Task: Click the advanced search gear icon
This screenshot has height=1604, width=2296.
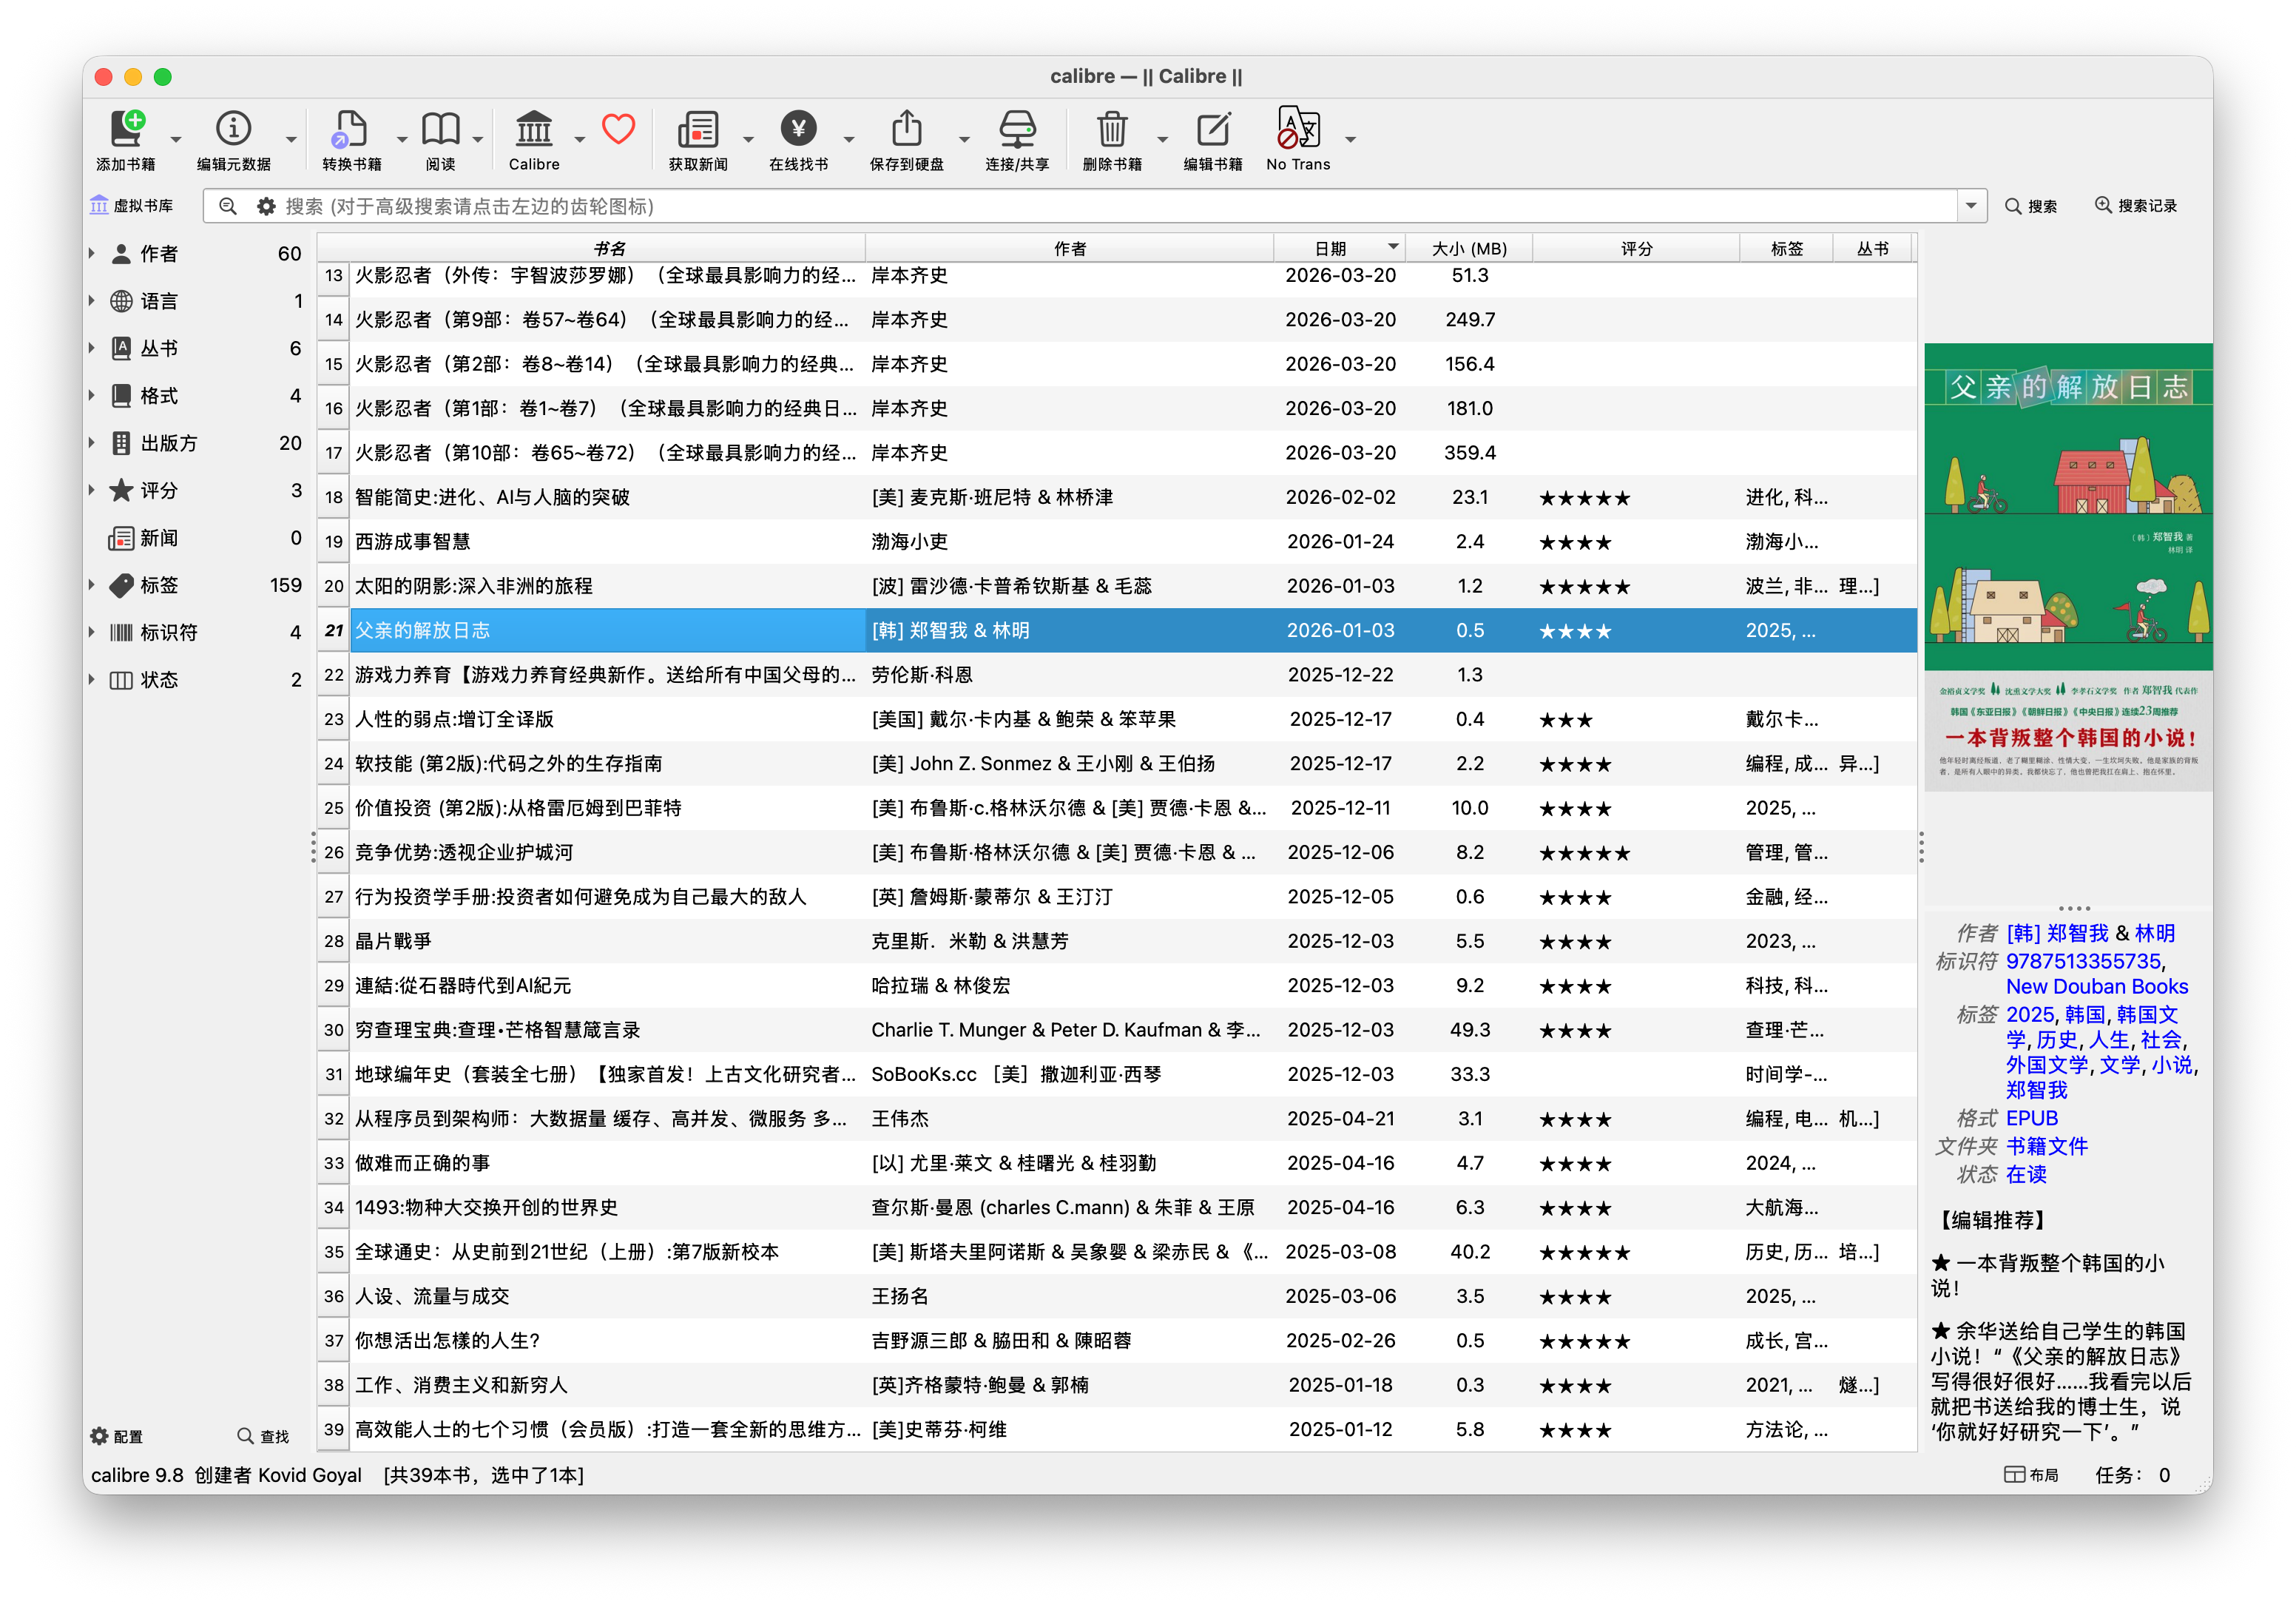Action: point(266,206)
